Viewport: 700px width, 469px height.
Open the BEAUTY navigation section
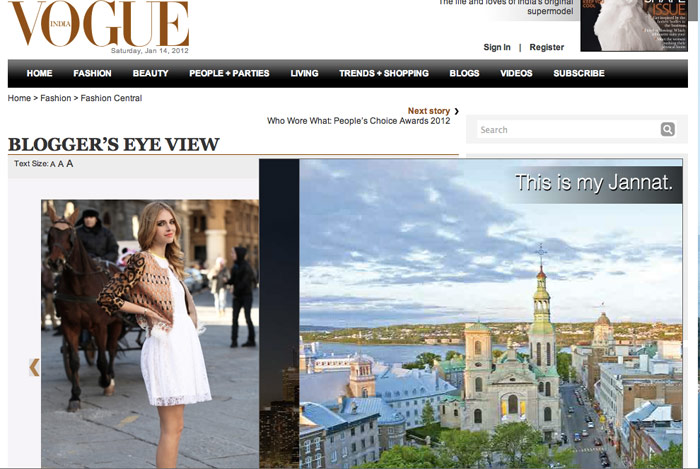click(150, 73)
